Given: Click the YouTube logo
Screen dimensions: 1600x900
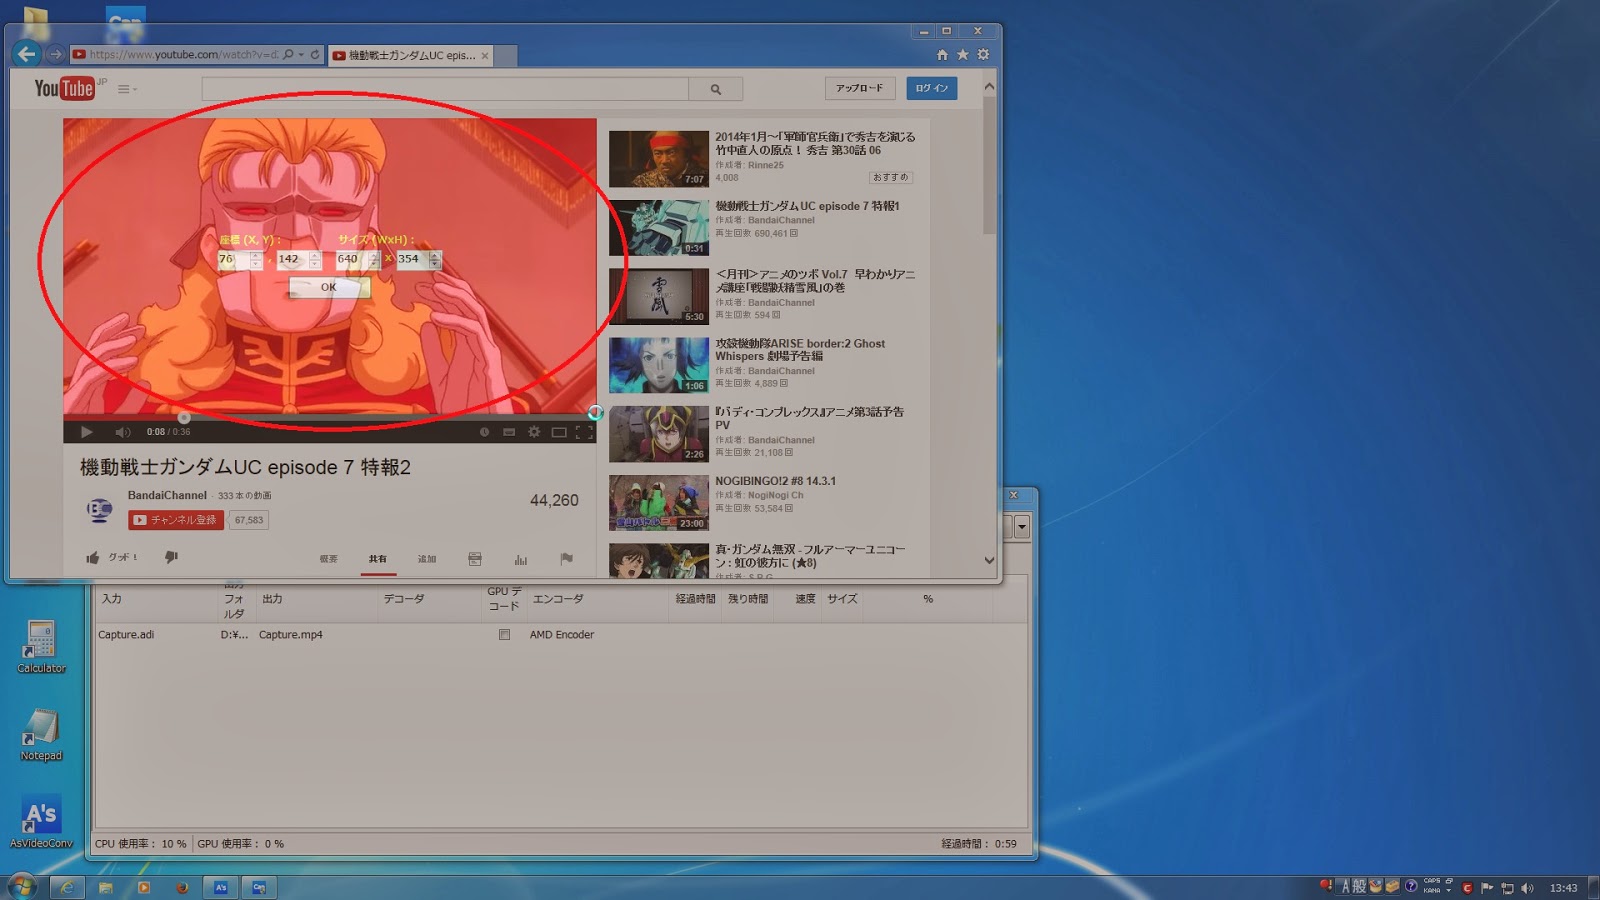Looking at the screenshot, I should click(65, 88).
